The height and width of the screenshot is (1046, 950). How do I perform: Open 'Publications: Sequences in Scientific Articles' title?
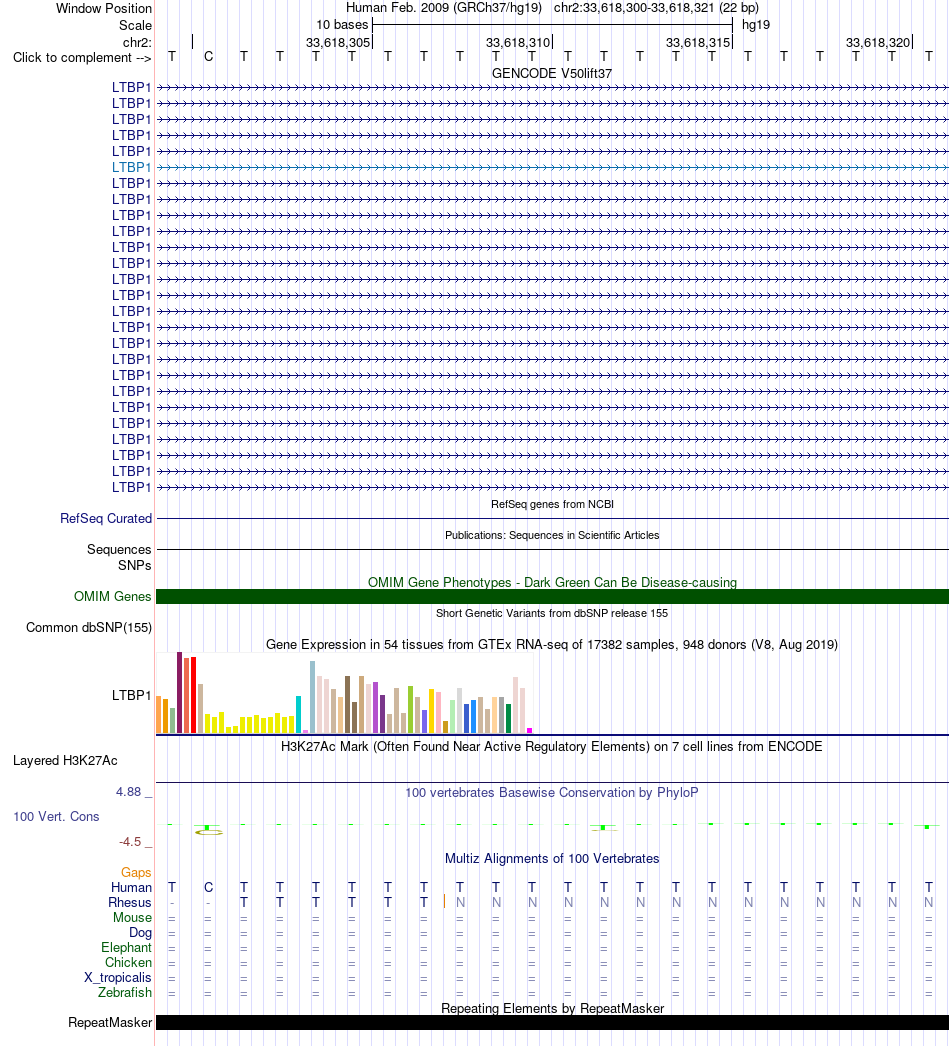point(552,535)
